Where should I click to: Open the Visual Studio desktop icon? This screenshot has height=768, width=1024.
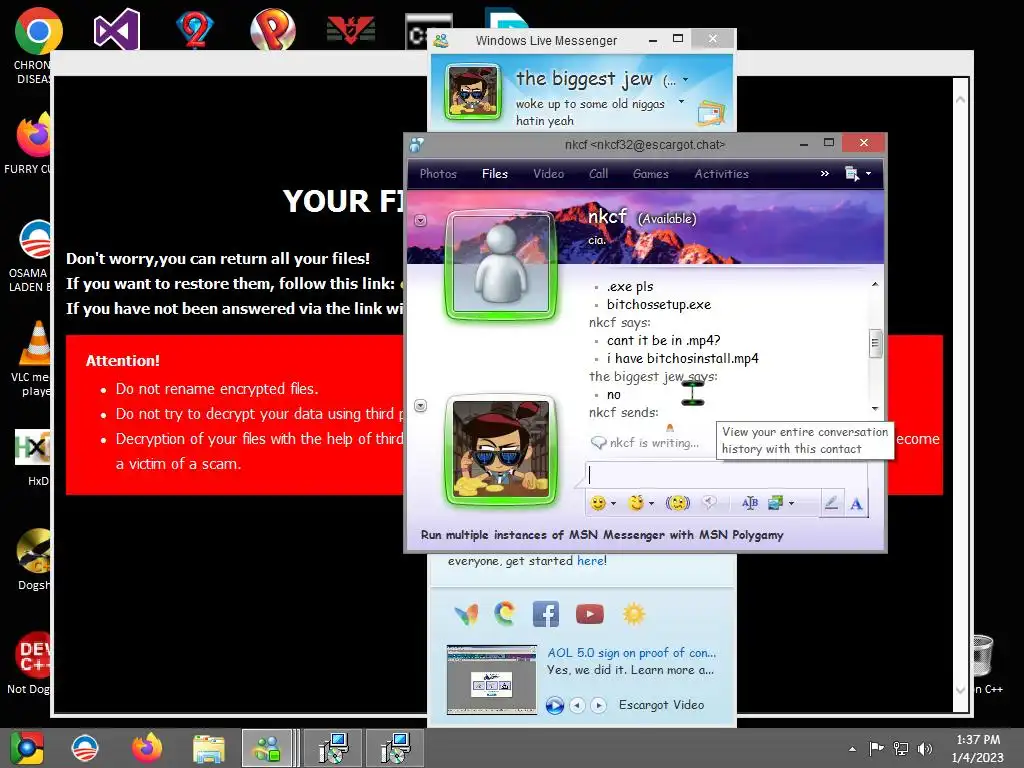pos(116,29)
